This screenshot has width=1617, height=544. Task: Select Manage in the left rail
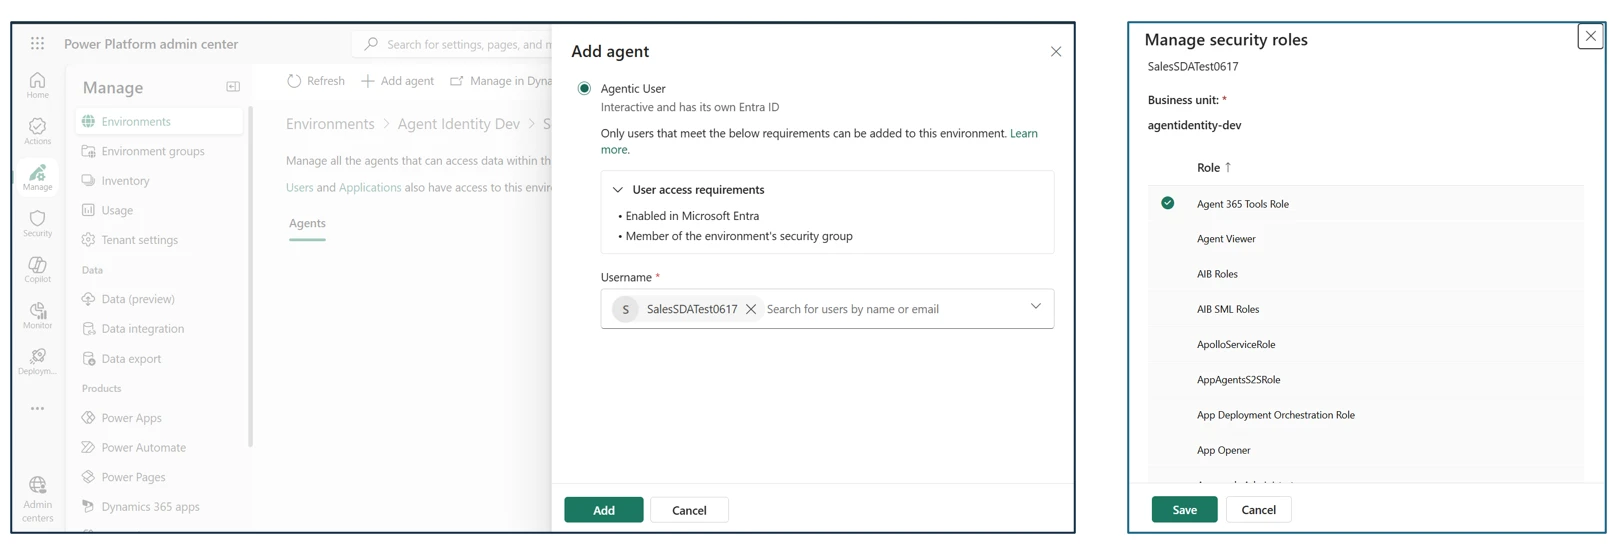pyautogui.click(x=37, y=177)
